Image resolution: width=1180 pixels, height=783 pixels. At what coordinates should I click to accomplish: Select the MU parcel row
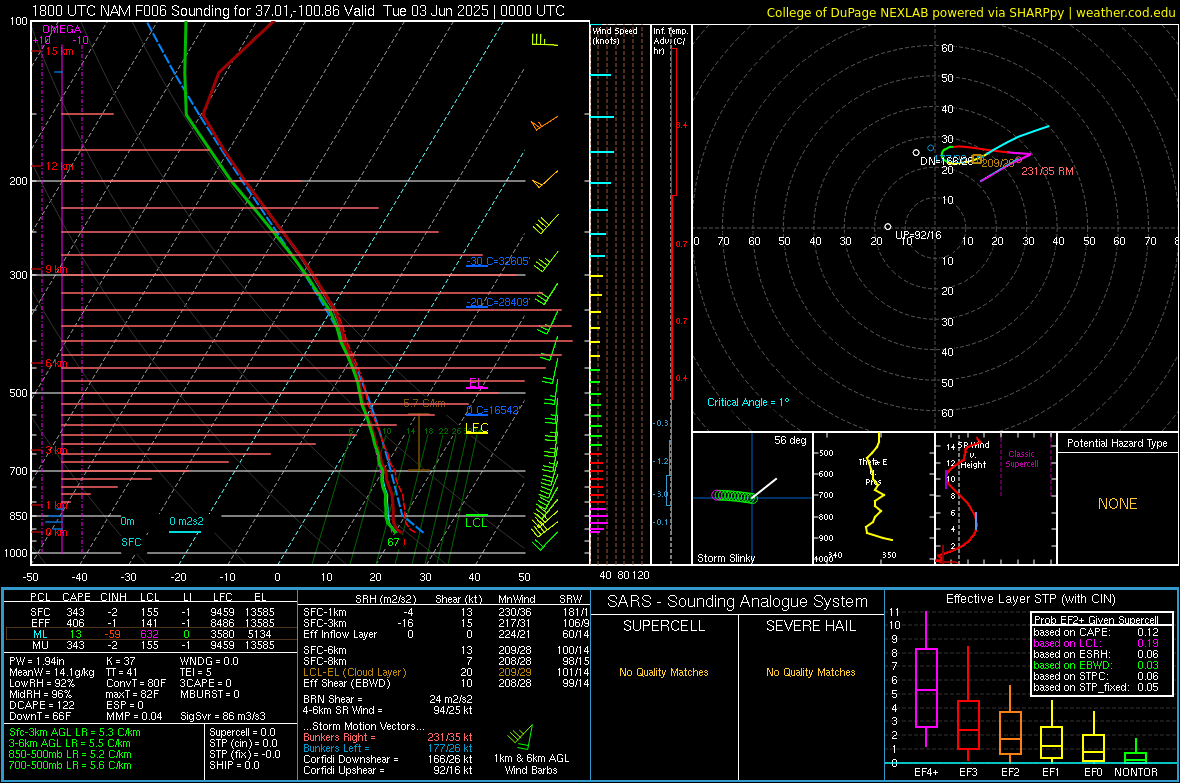[150, 645]
